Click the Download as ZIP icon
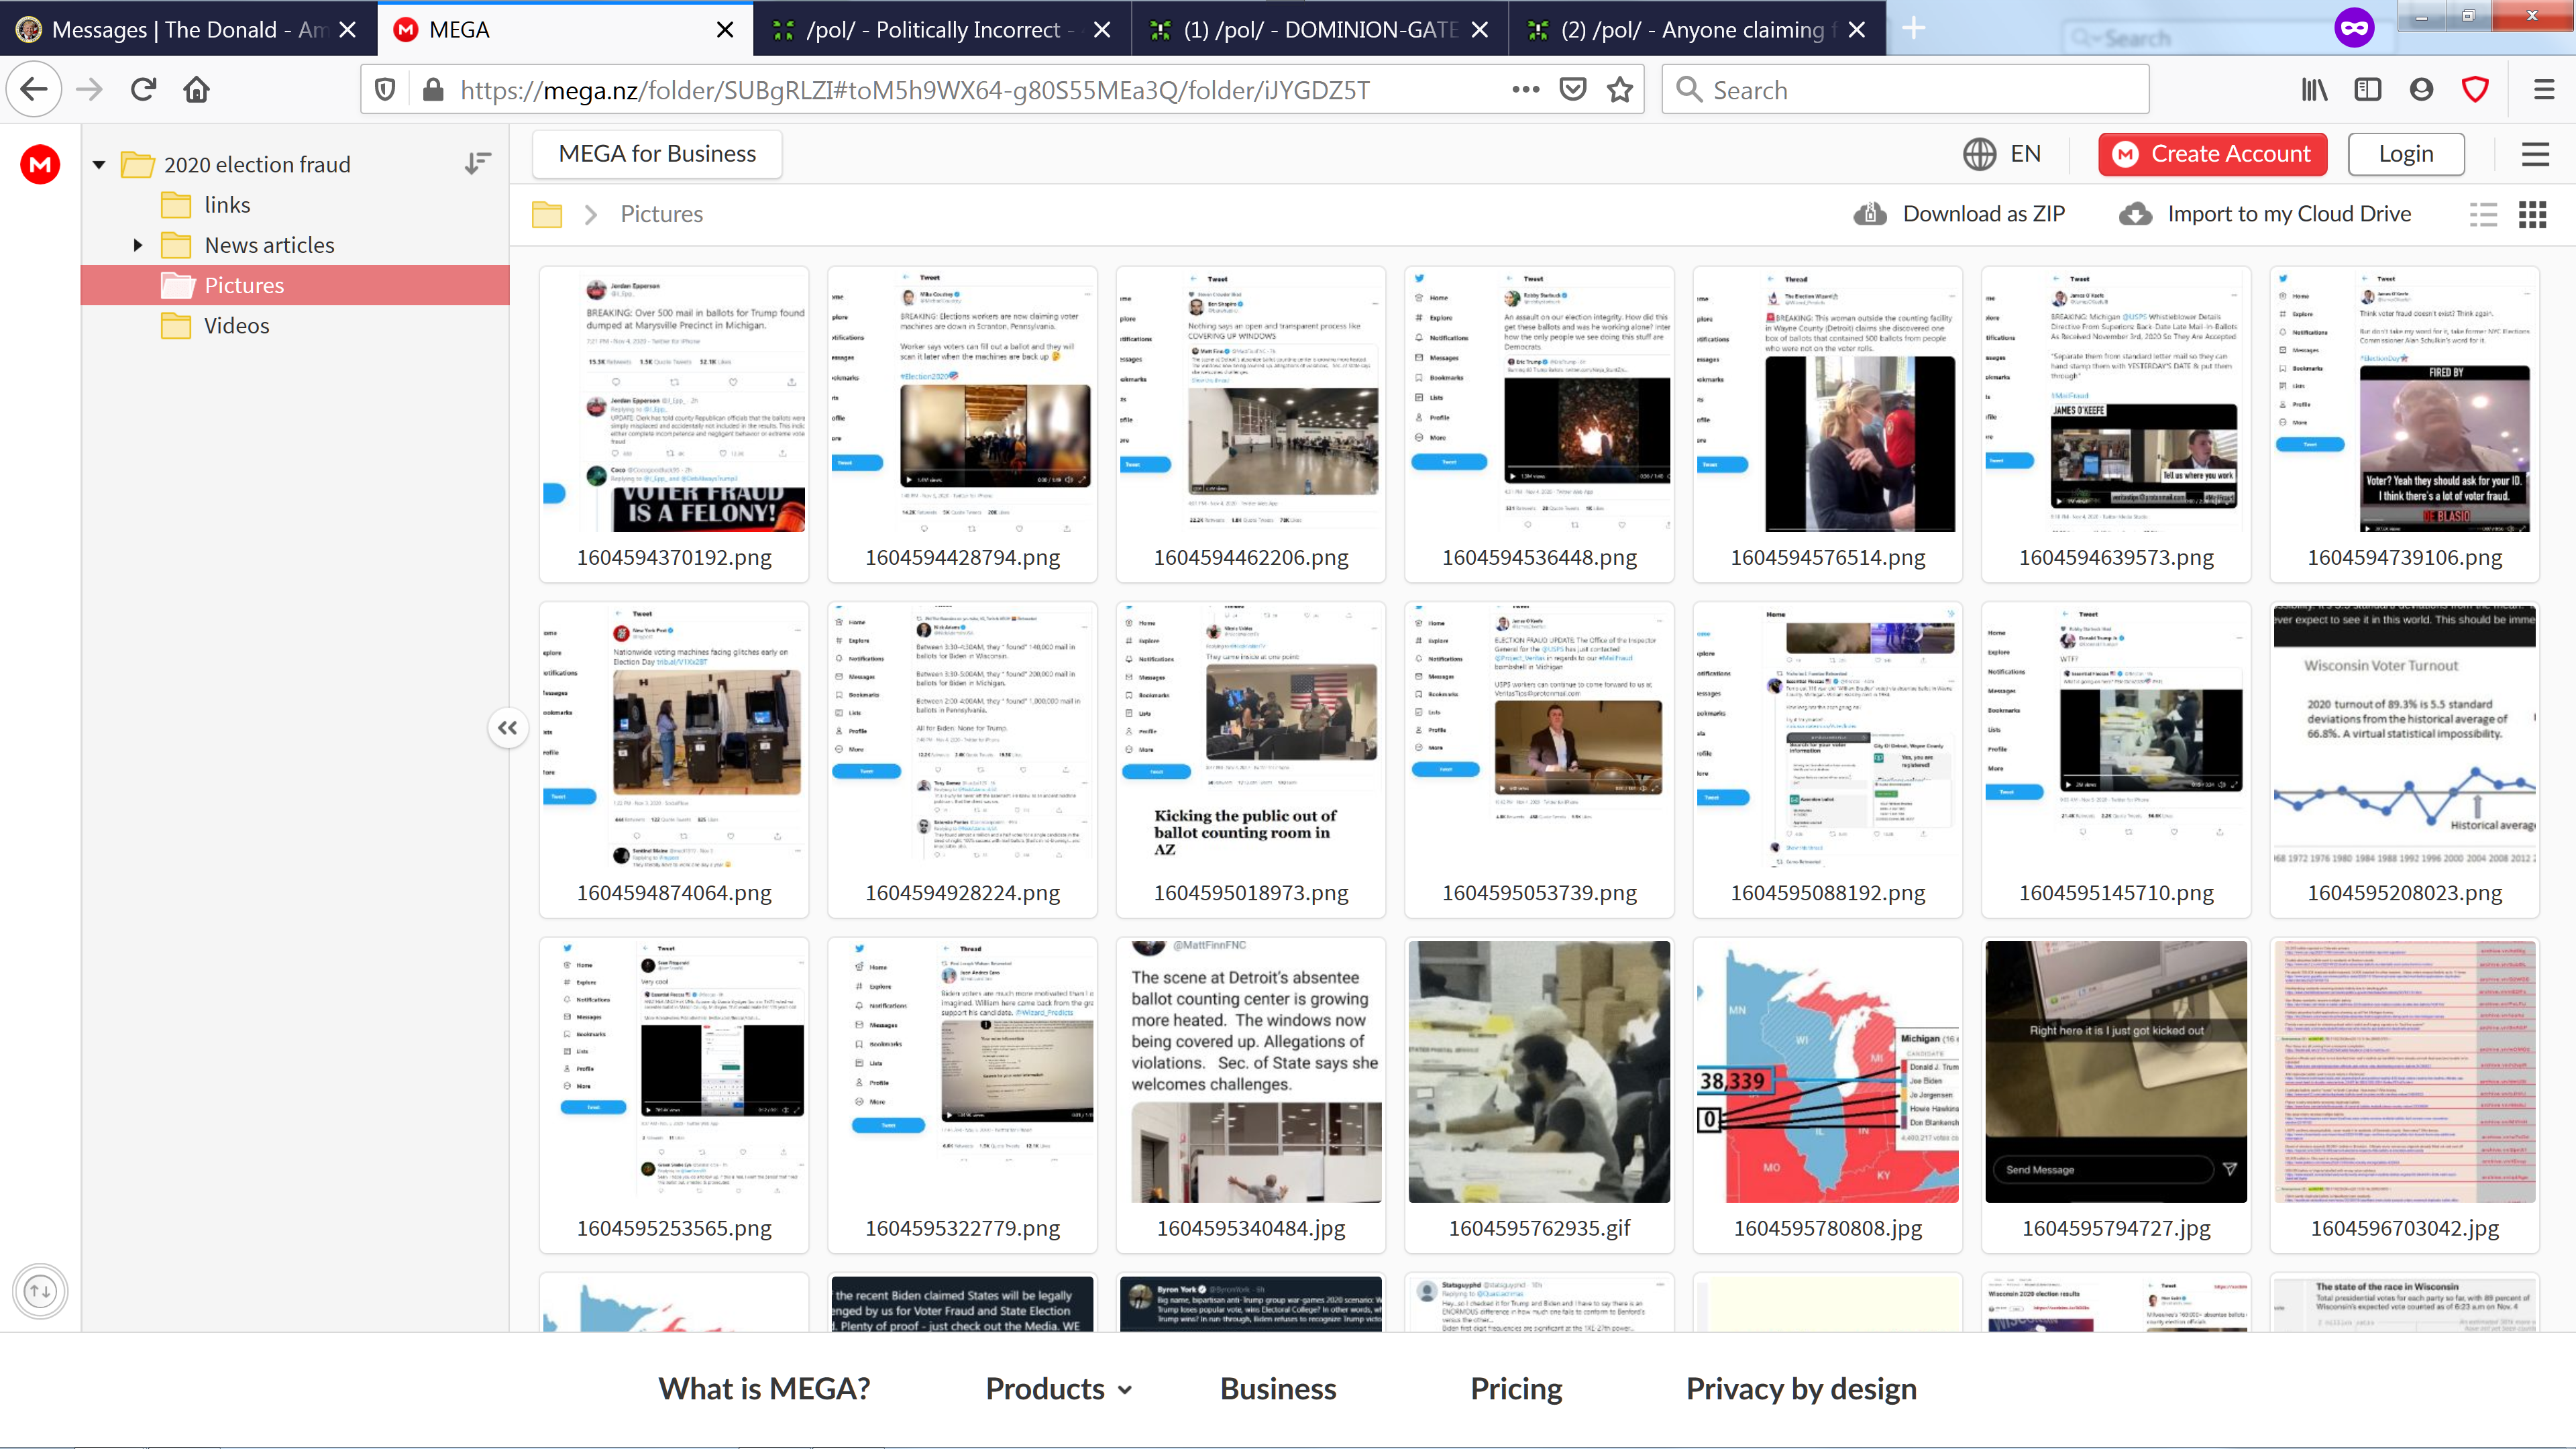Screen dimensions: 2576x1449 [x=1870, y=214]
